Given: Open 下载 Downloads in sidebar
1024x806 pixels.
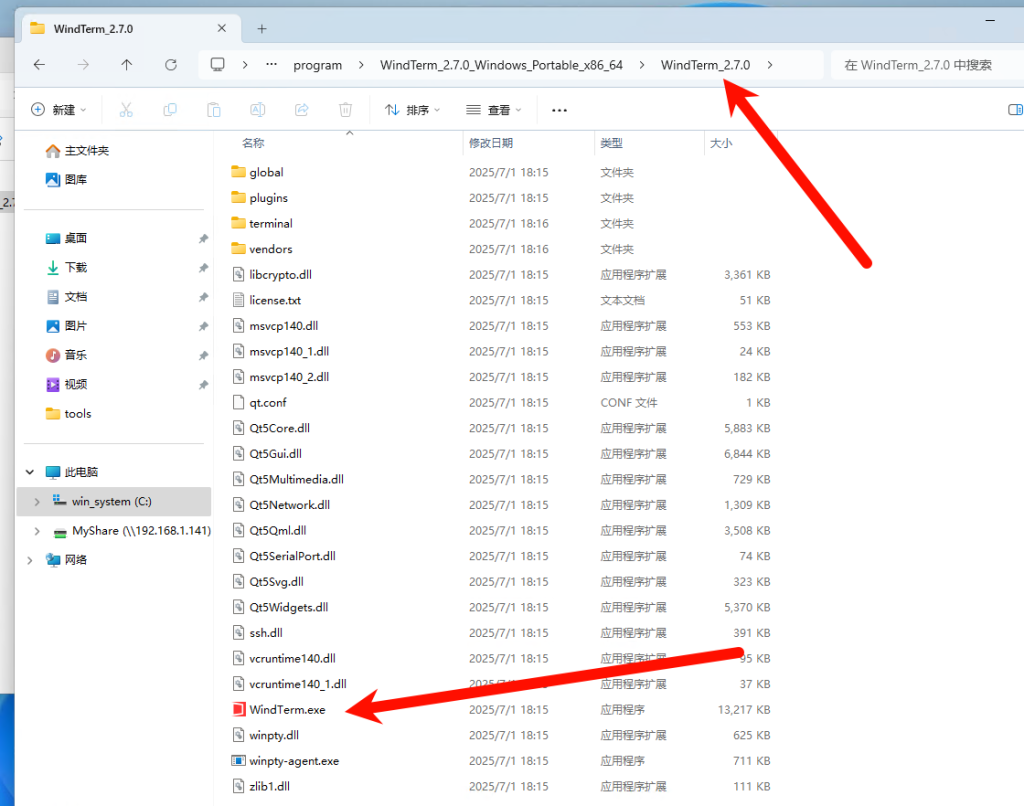Looking at the screenshot, I should tap(66, 267).
